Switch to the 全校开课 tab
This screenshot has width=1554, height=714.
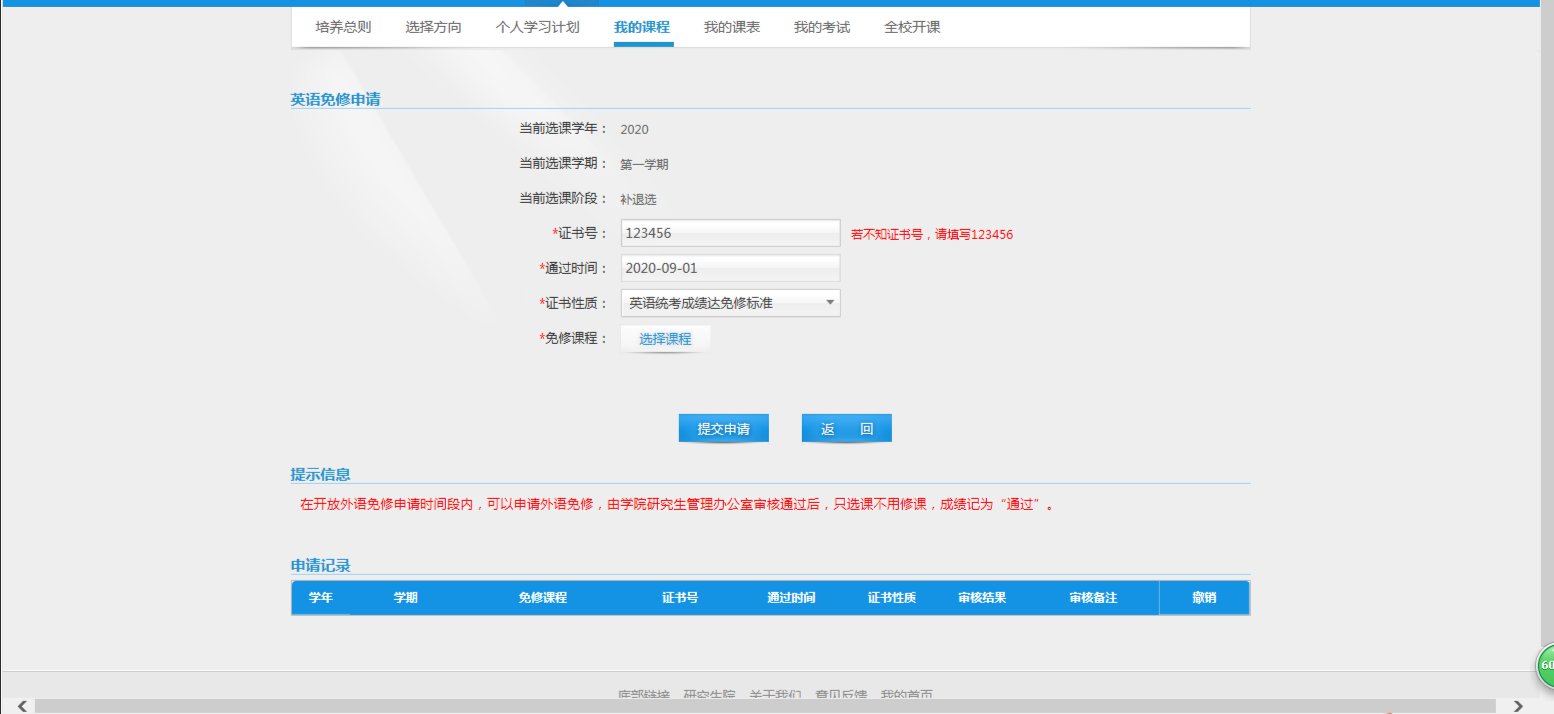pos(912,27)
